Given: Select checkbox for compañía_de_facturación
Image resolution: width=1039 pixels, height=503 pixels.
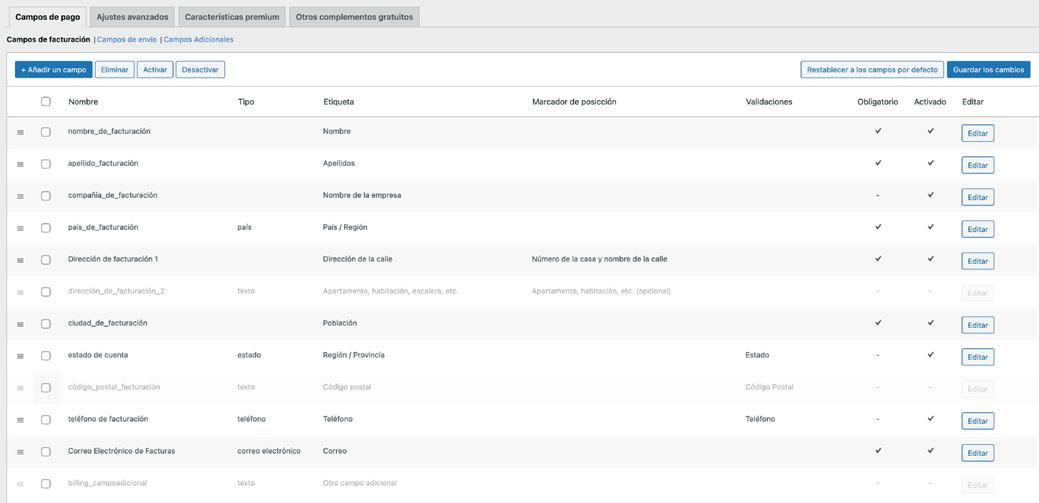Looking at the screenshot, I should [x=46, y=196].
